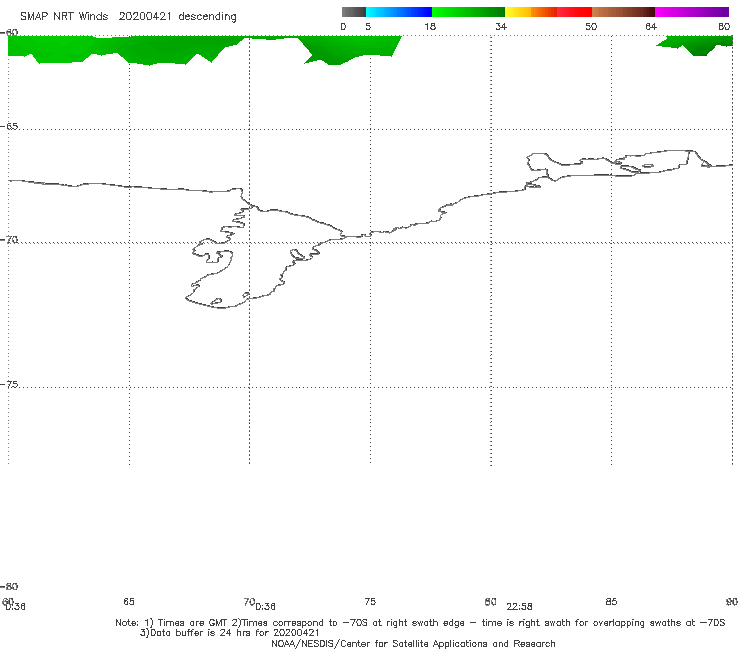Click the NOAA/NESDIS Center for Satellite Applications credit
The image size is (740, 650).
413,644
